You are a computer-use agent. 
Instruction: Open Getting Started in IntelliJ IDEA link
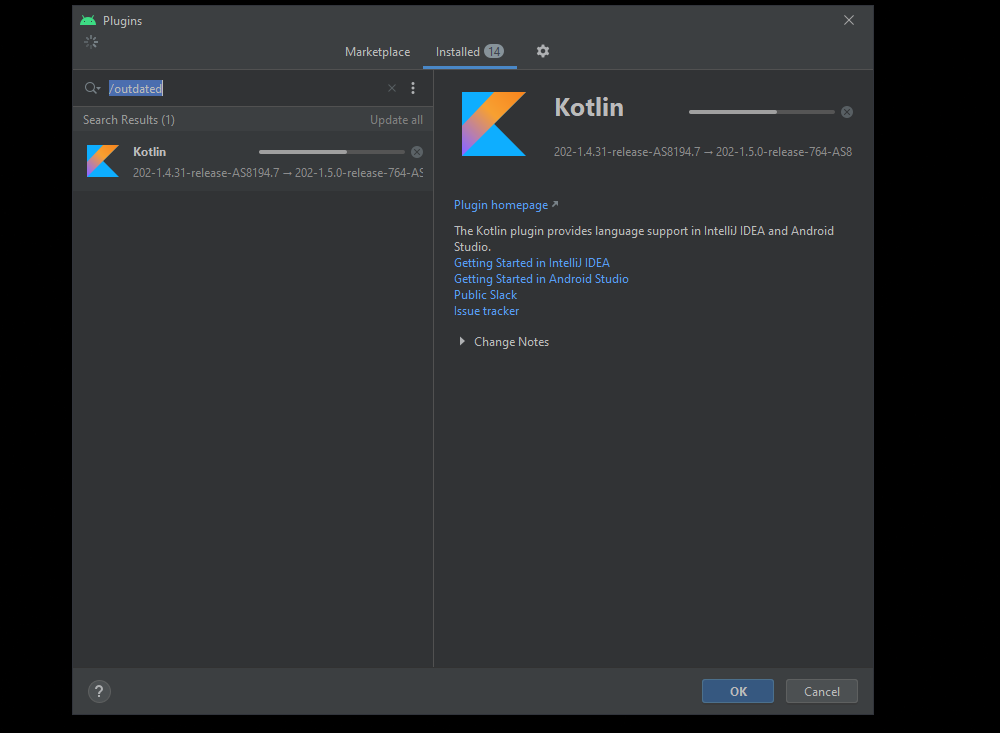pos(532,263)
